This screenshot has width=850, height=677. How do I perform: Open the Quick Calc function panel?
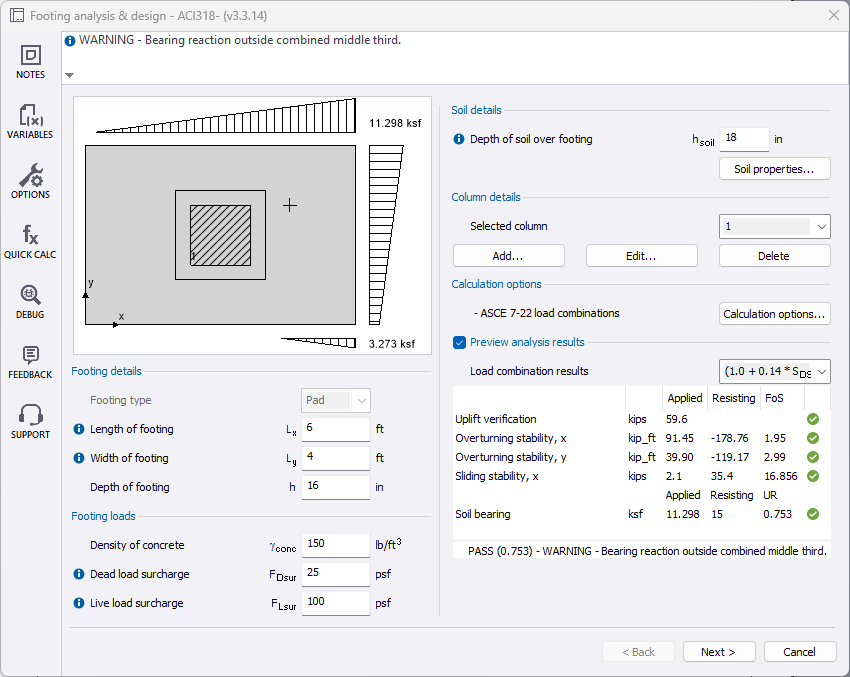[x=30, y=241]
